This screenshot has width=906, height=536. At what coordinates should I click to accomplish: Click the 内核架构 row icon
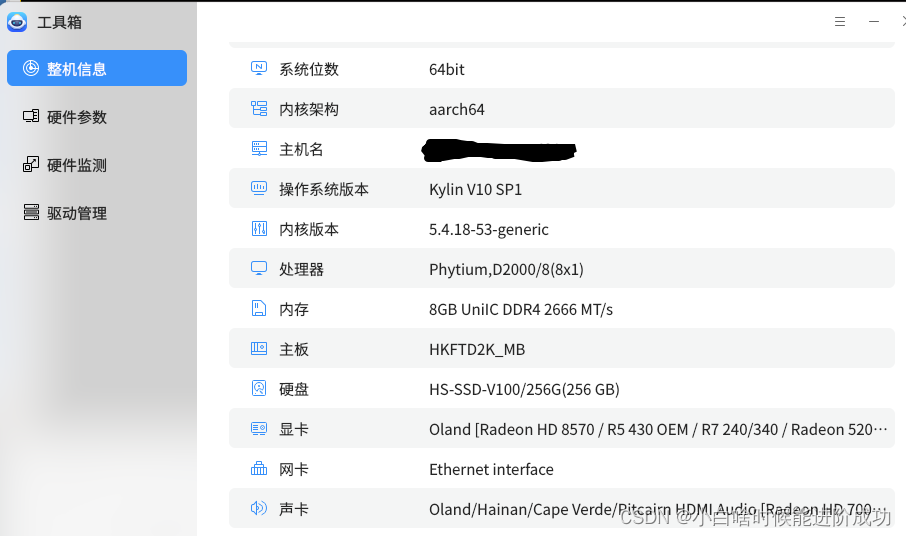tap(259, 109)
